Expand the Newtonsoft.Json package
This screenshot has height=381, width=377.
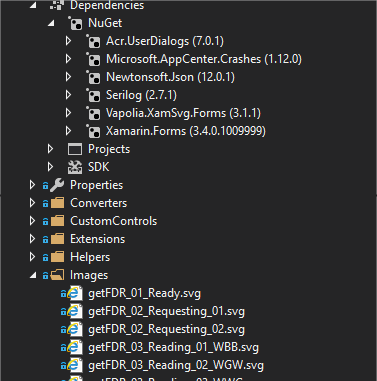tap(68, 77)
